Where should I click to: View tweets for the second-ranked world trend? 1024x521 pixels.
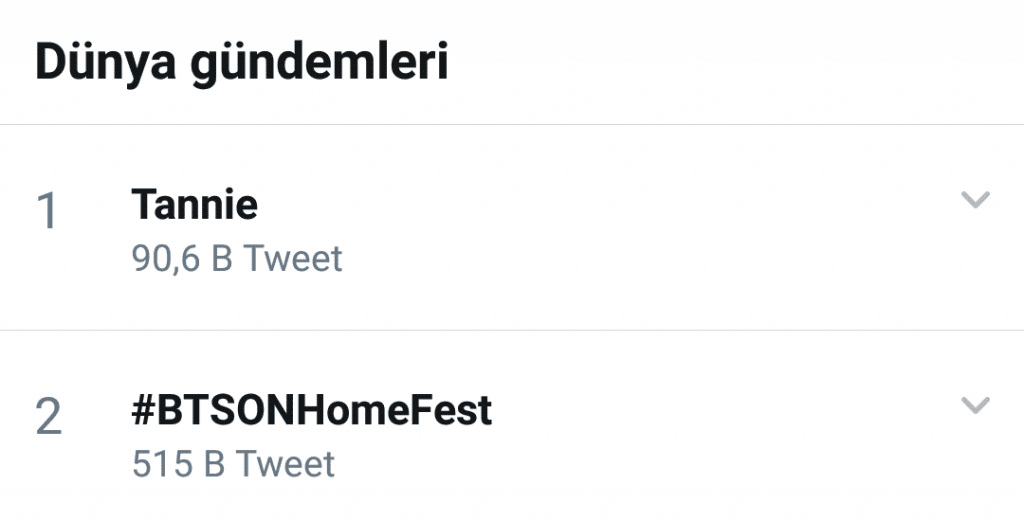point(311,410)
